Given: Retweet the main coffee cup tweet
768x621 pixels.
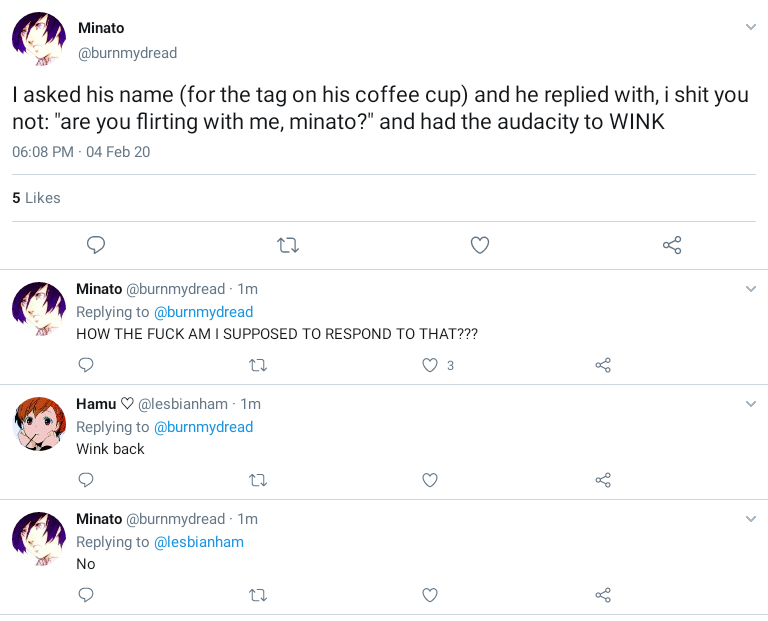Looking at the screenshot, I should (288, 245).
